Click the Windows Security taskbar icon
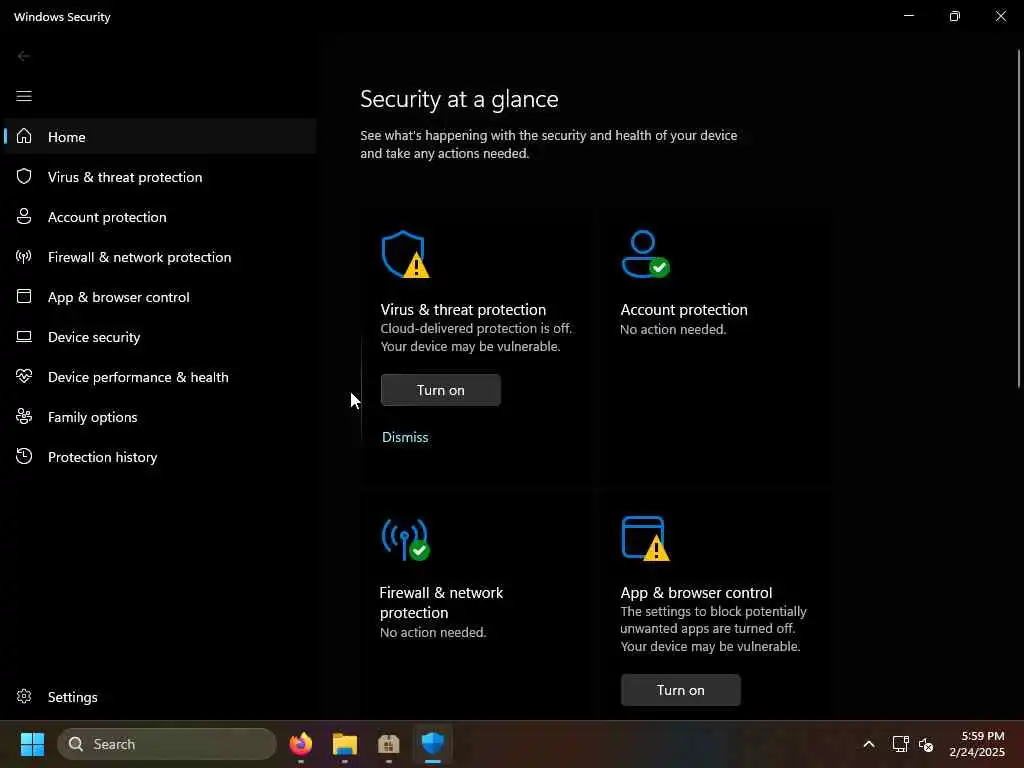The height and width of the screenshot is (768, 1024). point(433,744)
